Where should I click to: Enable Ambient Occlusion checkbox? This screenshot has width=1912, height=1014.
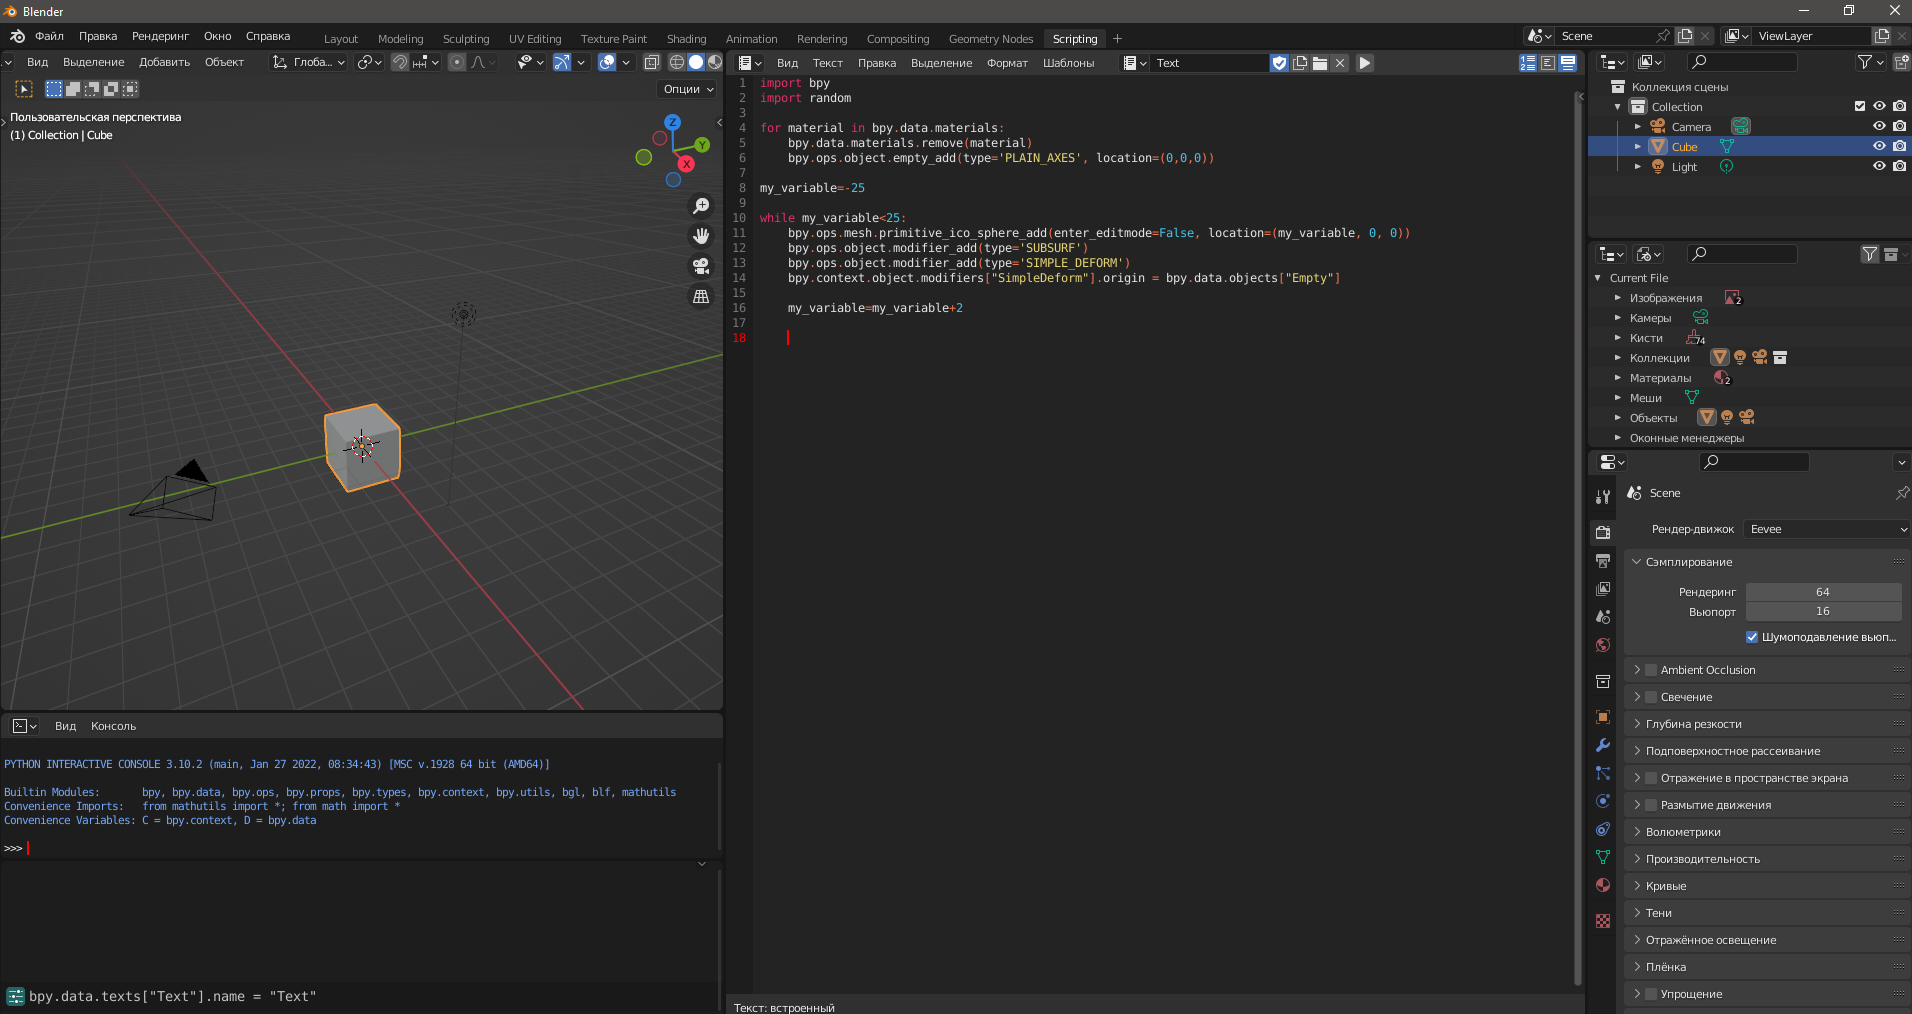(x=1652, y=670)
